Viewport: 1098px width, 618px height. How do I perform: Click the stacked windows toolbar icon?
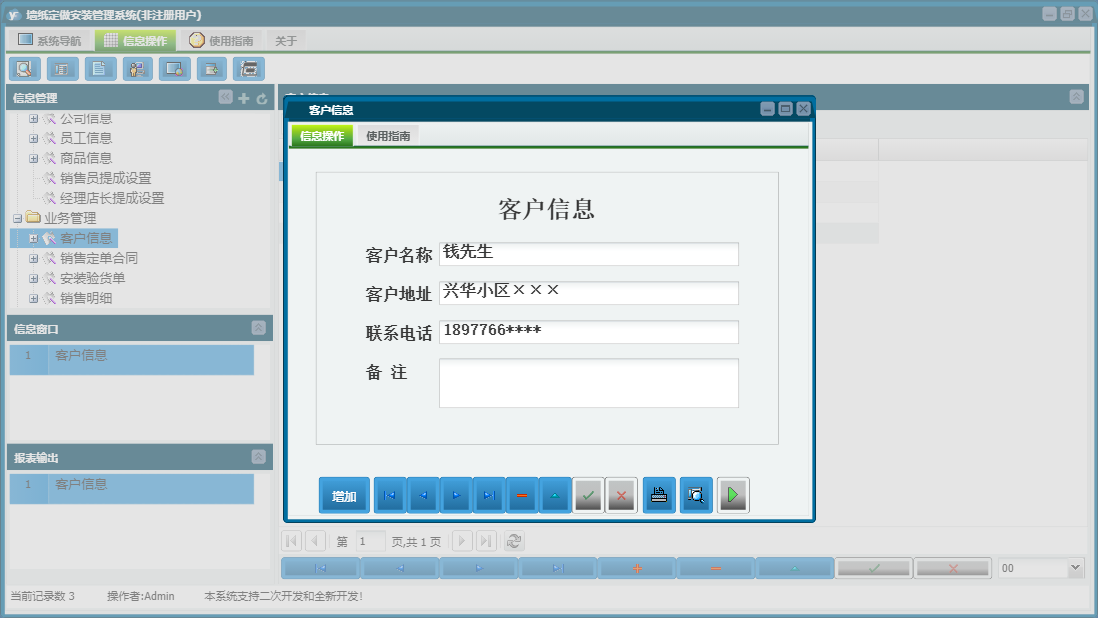pyautogui.click(x=249, y=69)
